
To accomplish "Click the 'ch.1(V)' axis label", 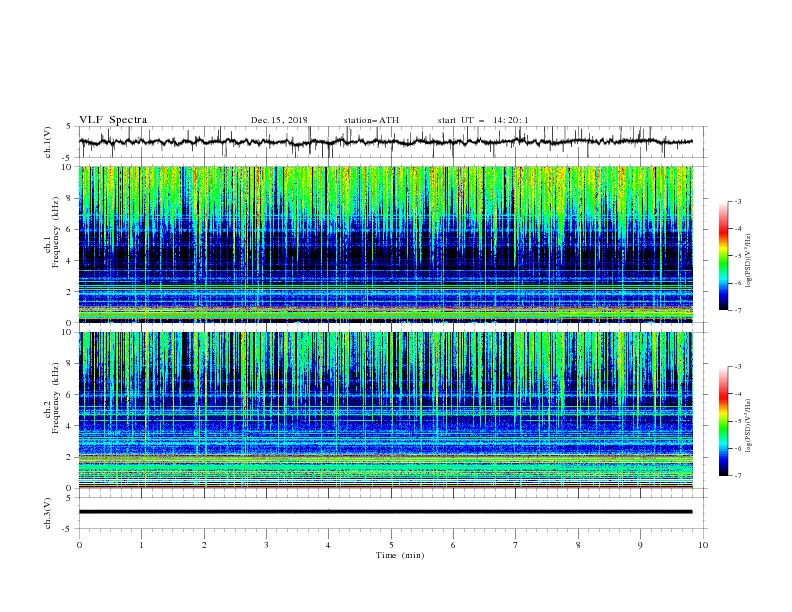I will [48, 142].
